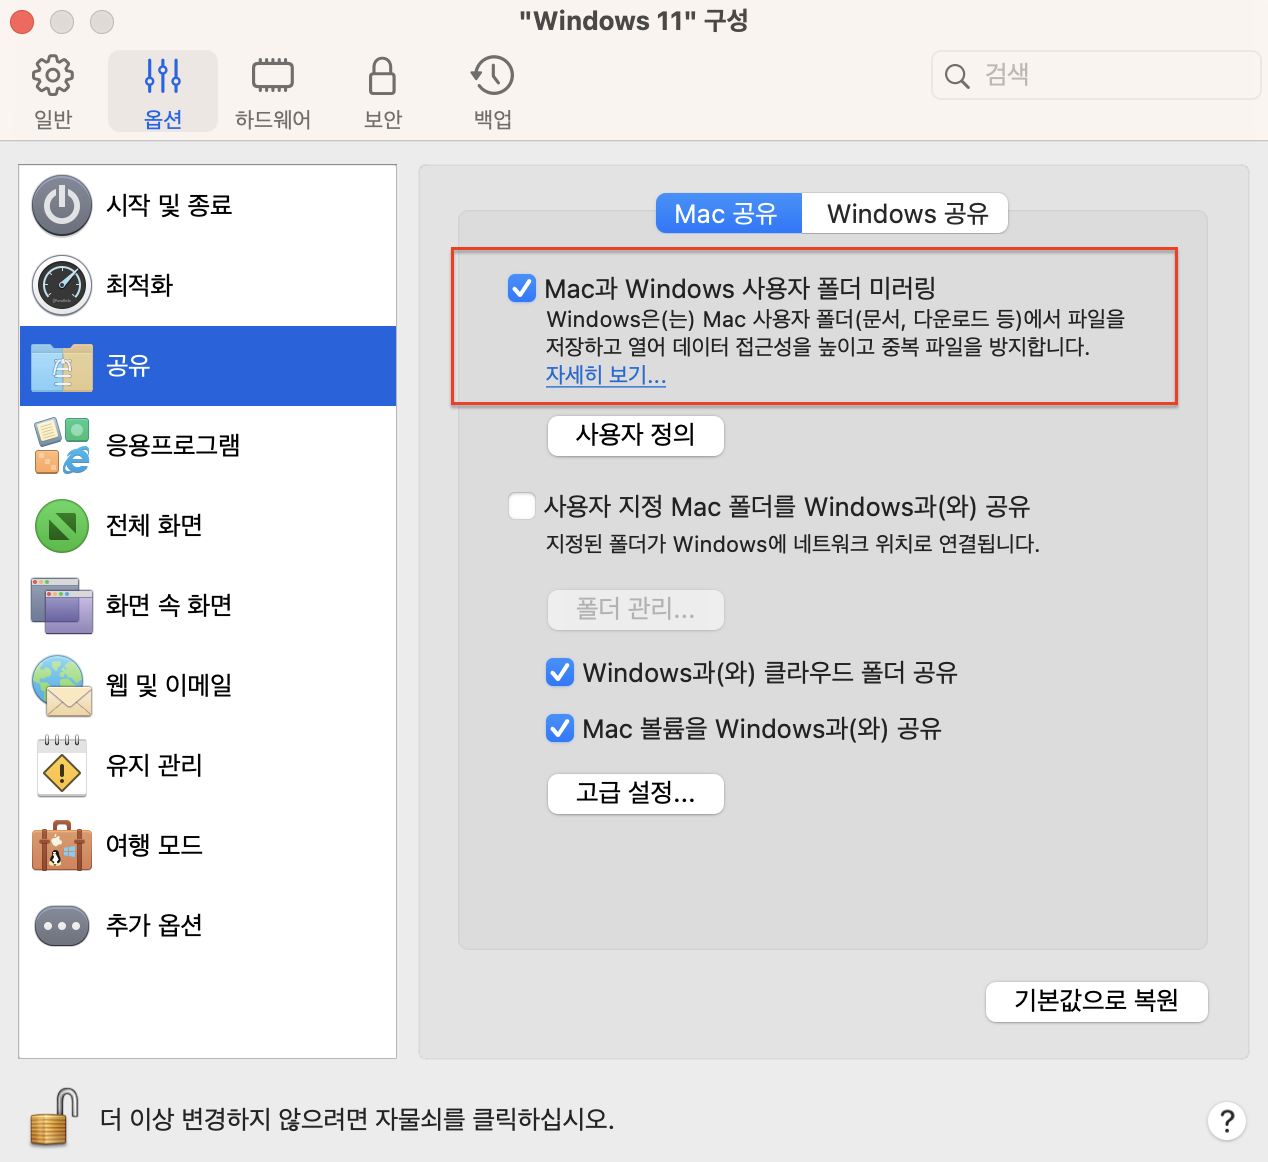Open the 추가 옵션 ellipsis icon
This screenshot has width=1268, height=1162.
(x=62, y=926)
